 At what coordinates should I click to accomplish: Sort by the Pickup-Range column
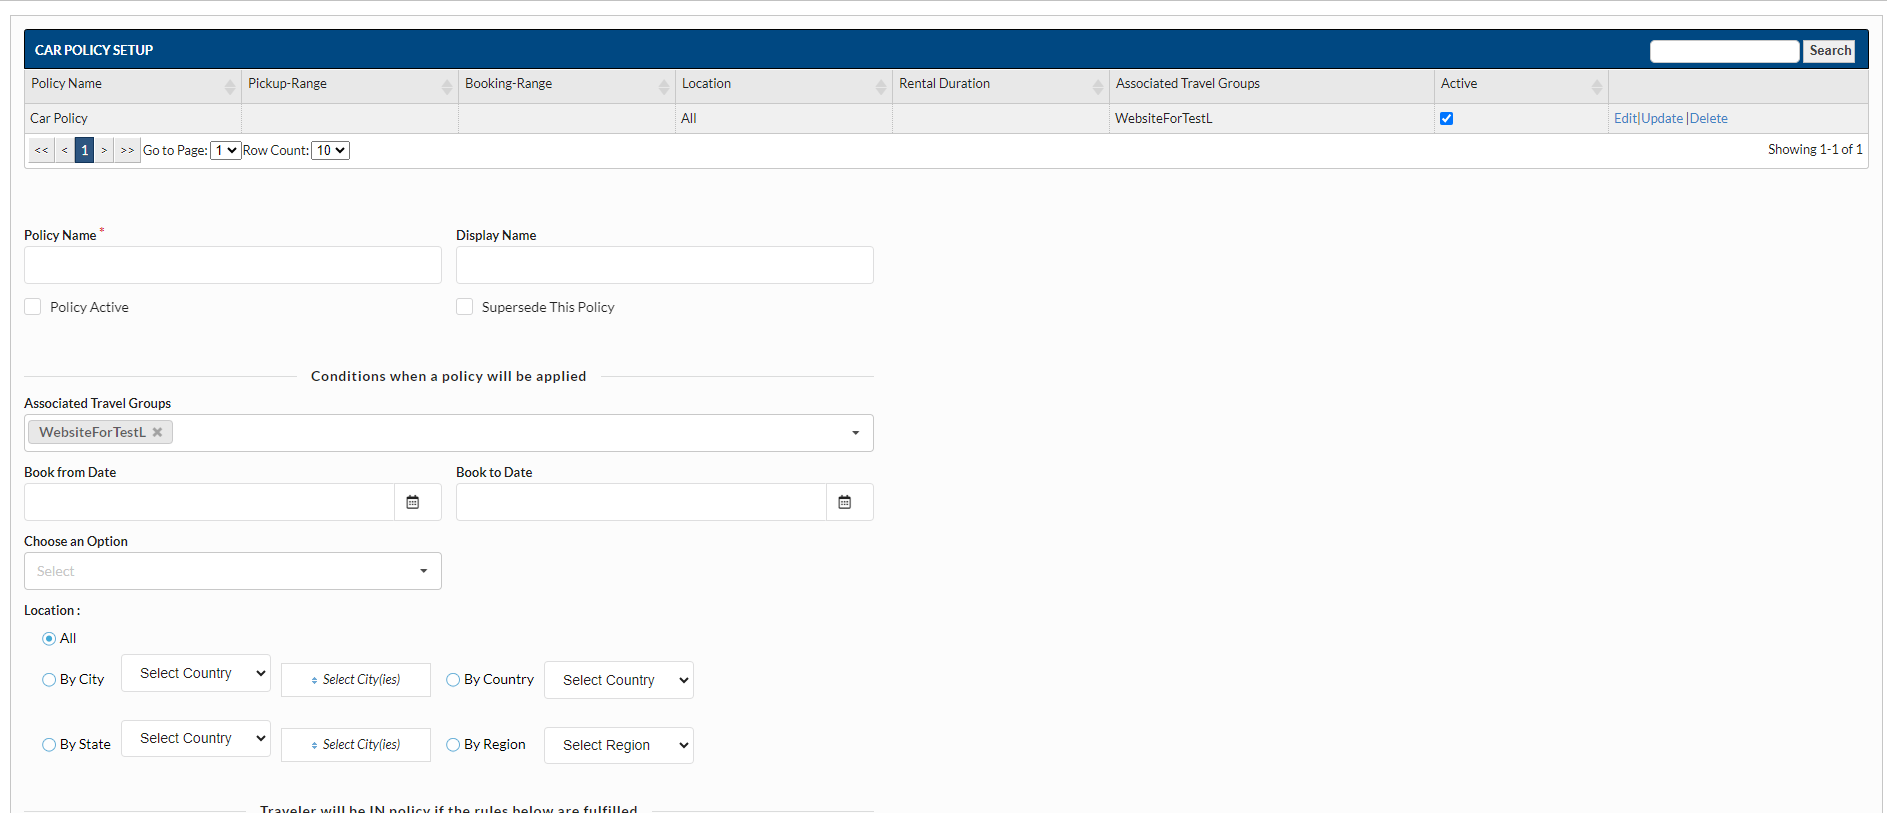point(350,85)
